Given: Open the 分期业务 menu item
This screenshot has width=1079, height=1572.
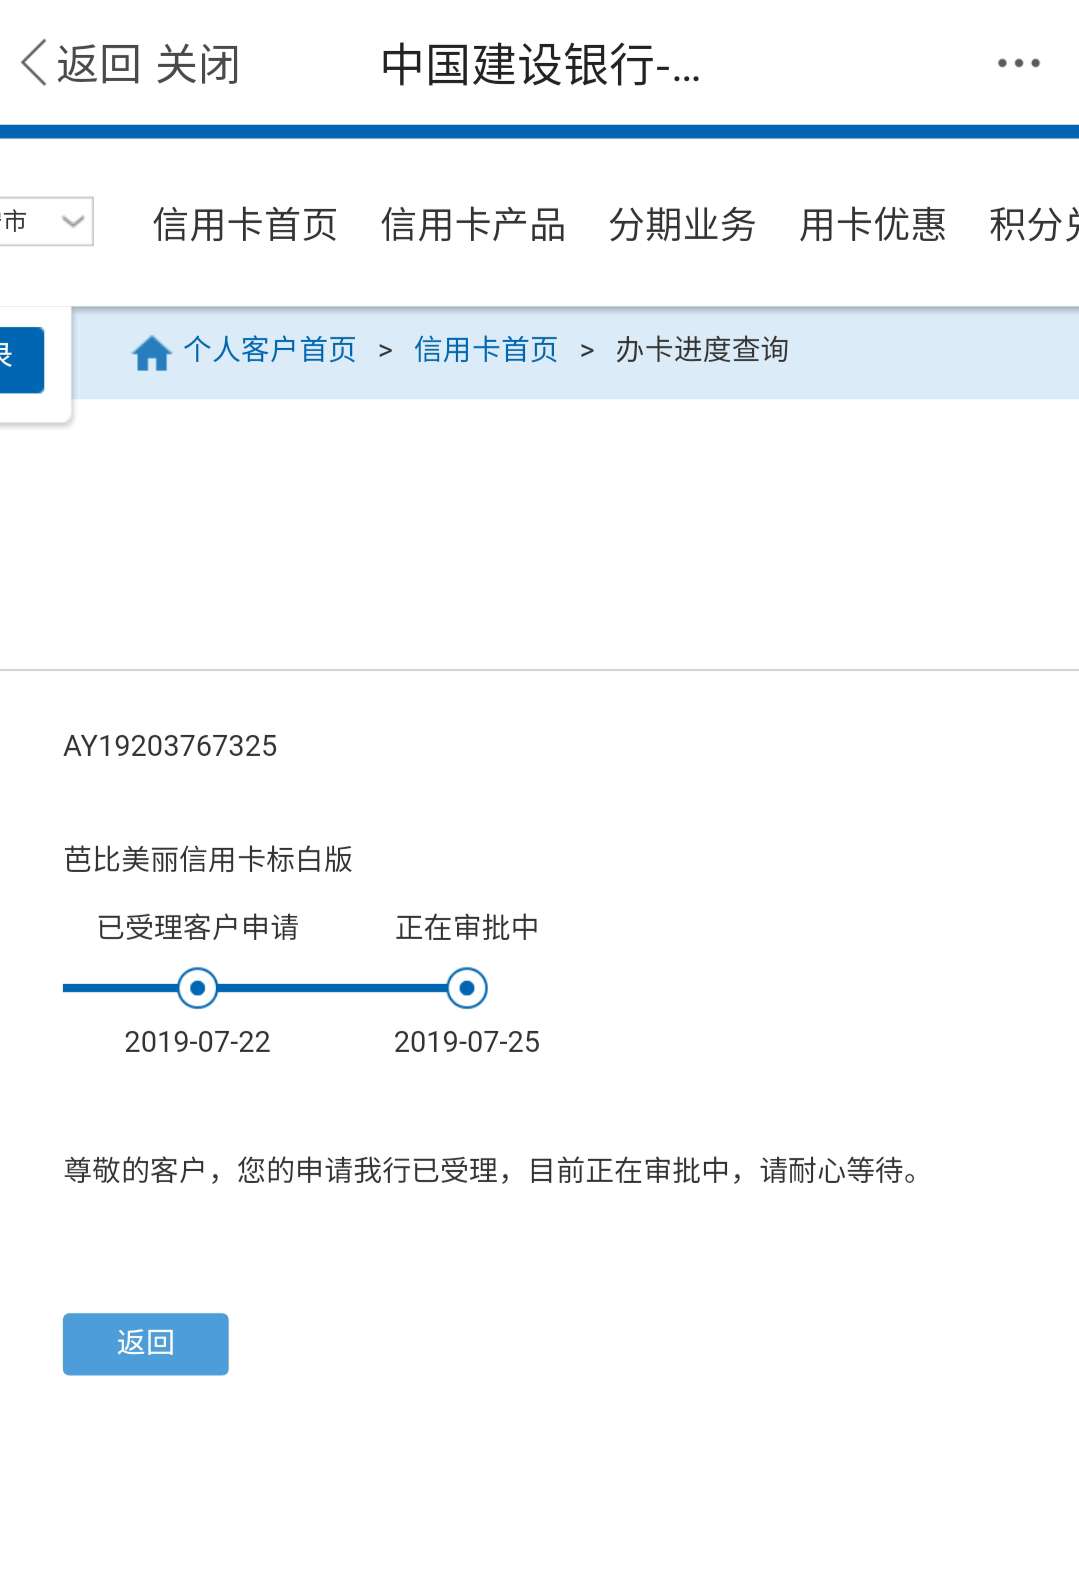Looking at the screenshot, I should point(682,225).
